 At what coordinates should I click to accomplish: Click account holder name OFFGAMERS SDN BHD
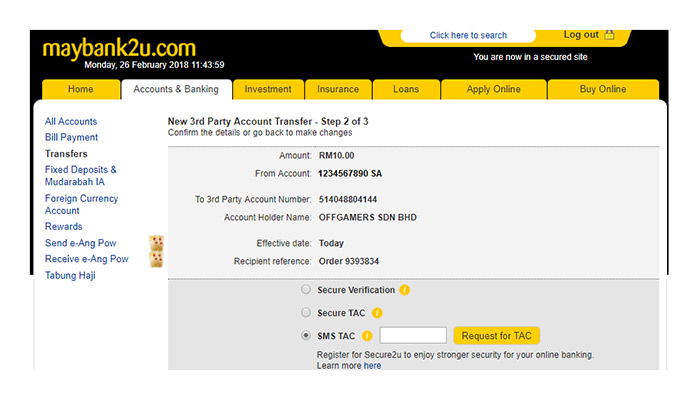(367, 217)
